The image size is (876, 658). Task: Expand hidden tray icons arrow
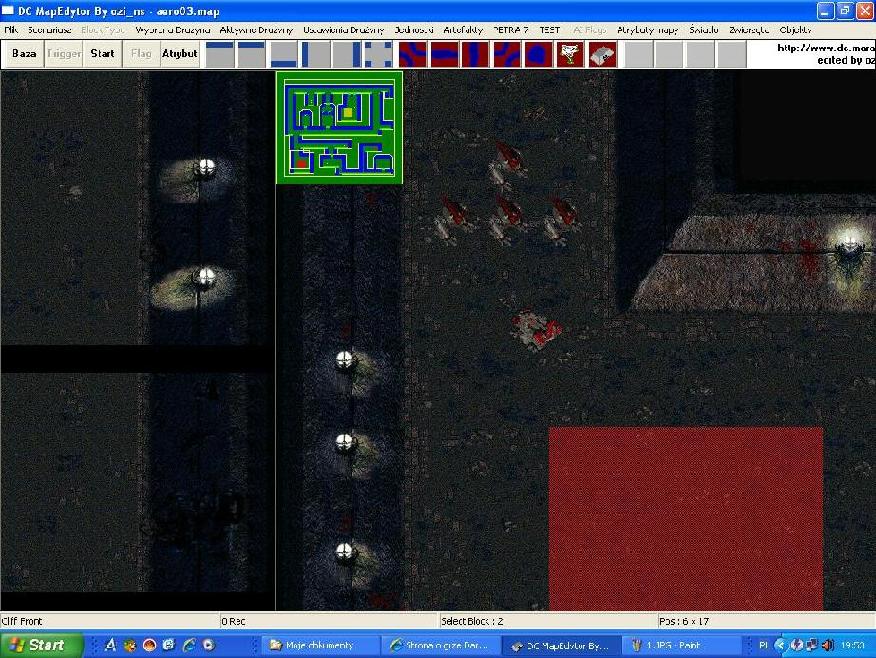pos(780,645)
